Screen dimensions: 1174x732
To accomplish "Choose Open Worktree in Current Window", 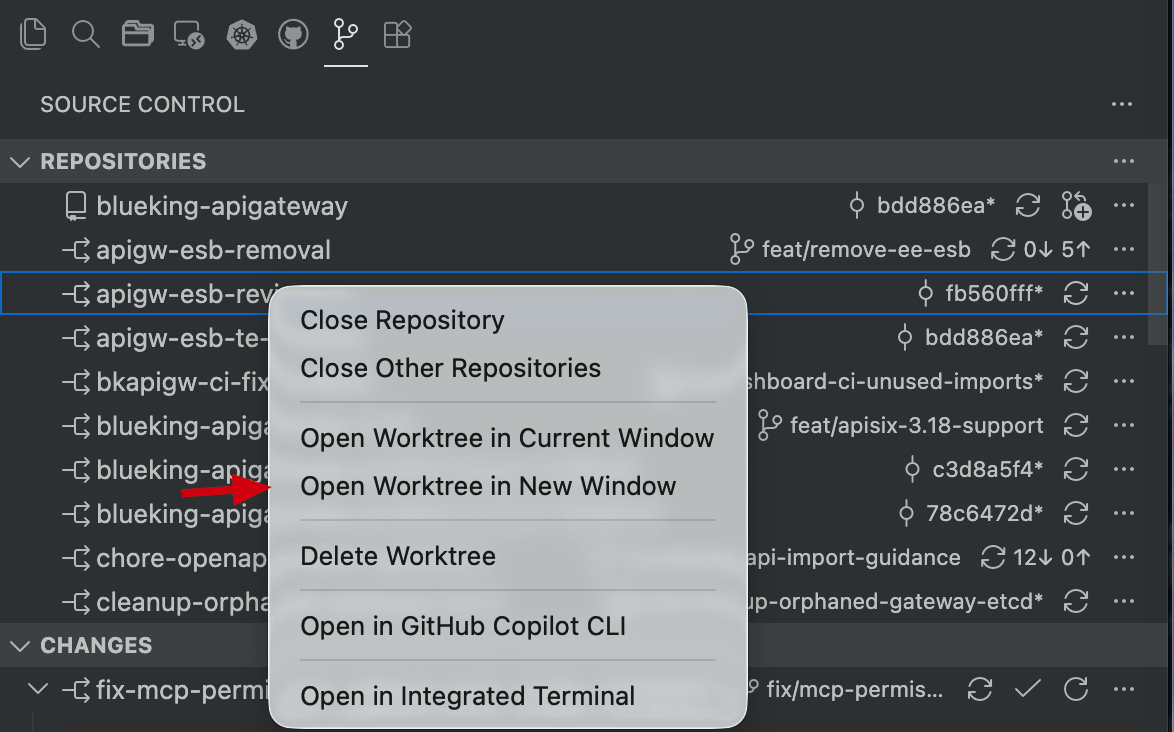I will tap(508, 438).
